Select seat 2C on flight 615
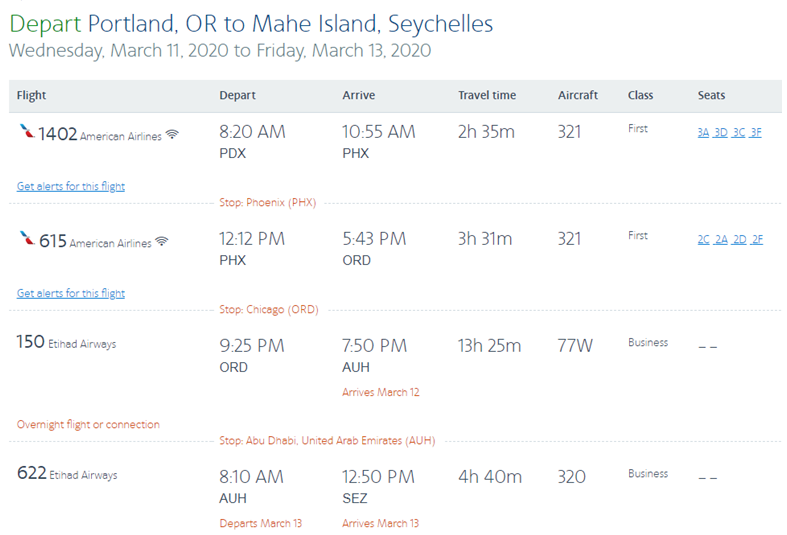The image size is (787, 535). pos(703,239)
